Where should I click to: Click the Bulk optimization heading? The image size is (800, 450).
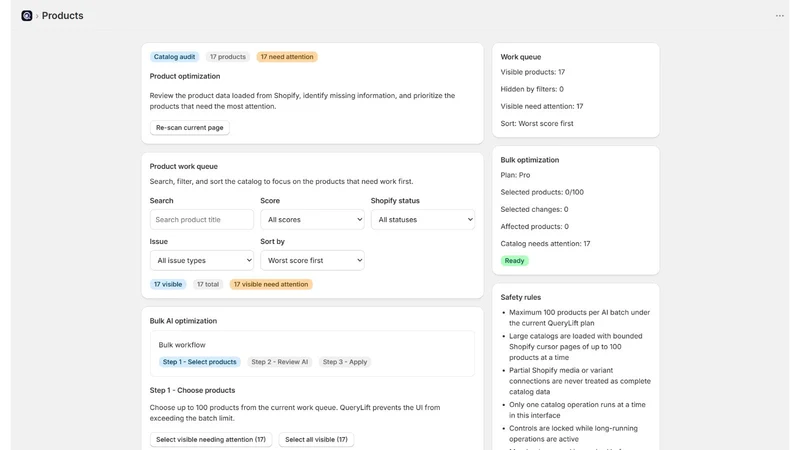[x=530, y=160]
